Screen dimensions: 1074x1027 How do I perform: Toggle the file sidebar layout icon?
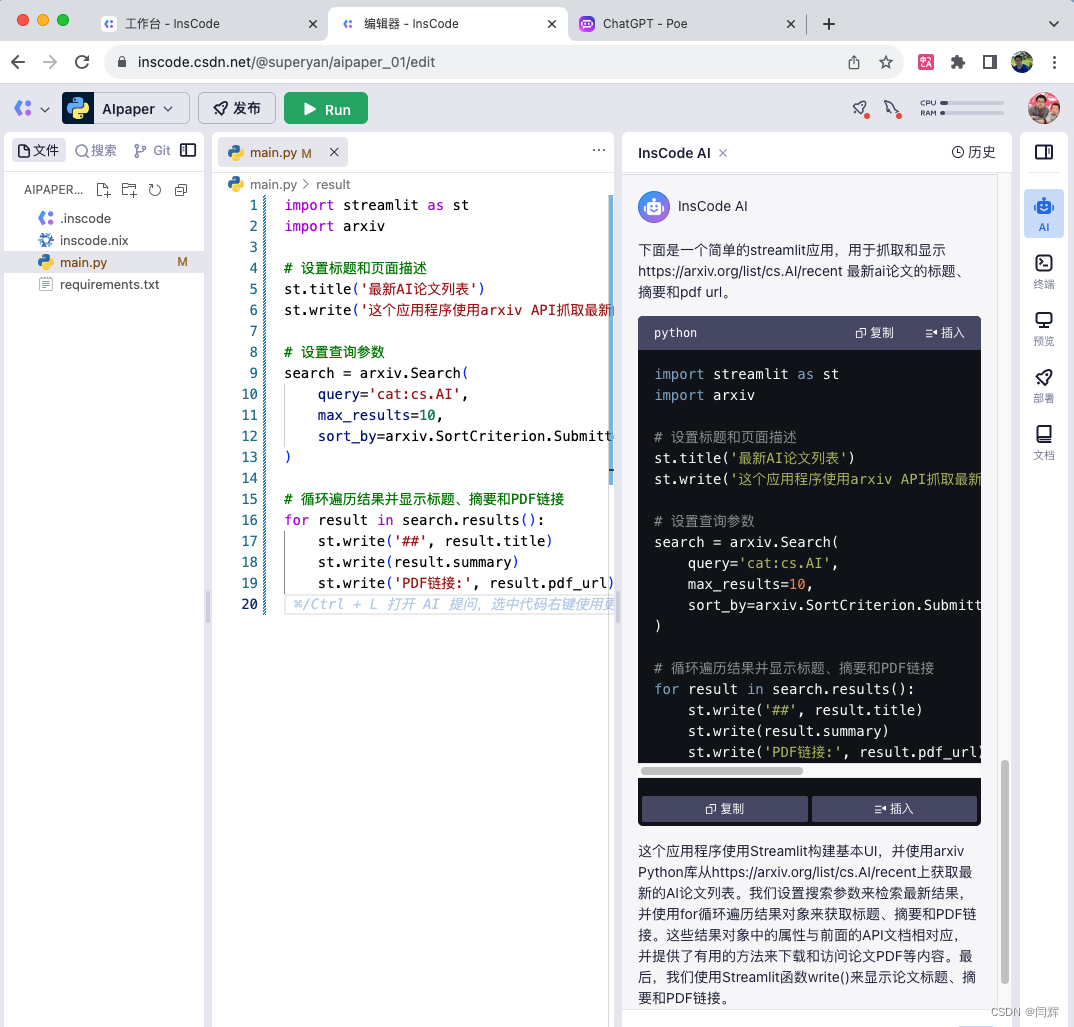[188, 150]
